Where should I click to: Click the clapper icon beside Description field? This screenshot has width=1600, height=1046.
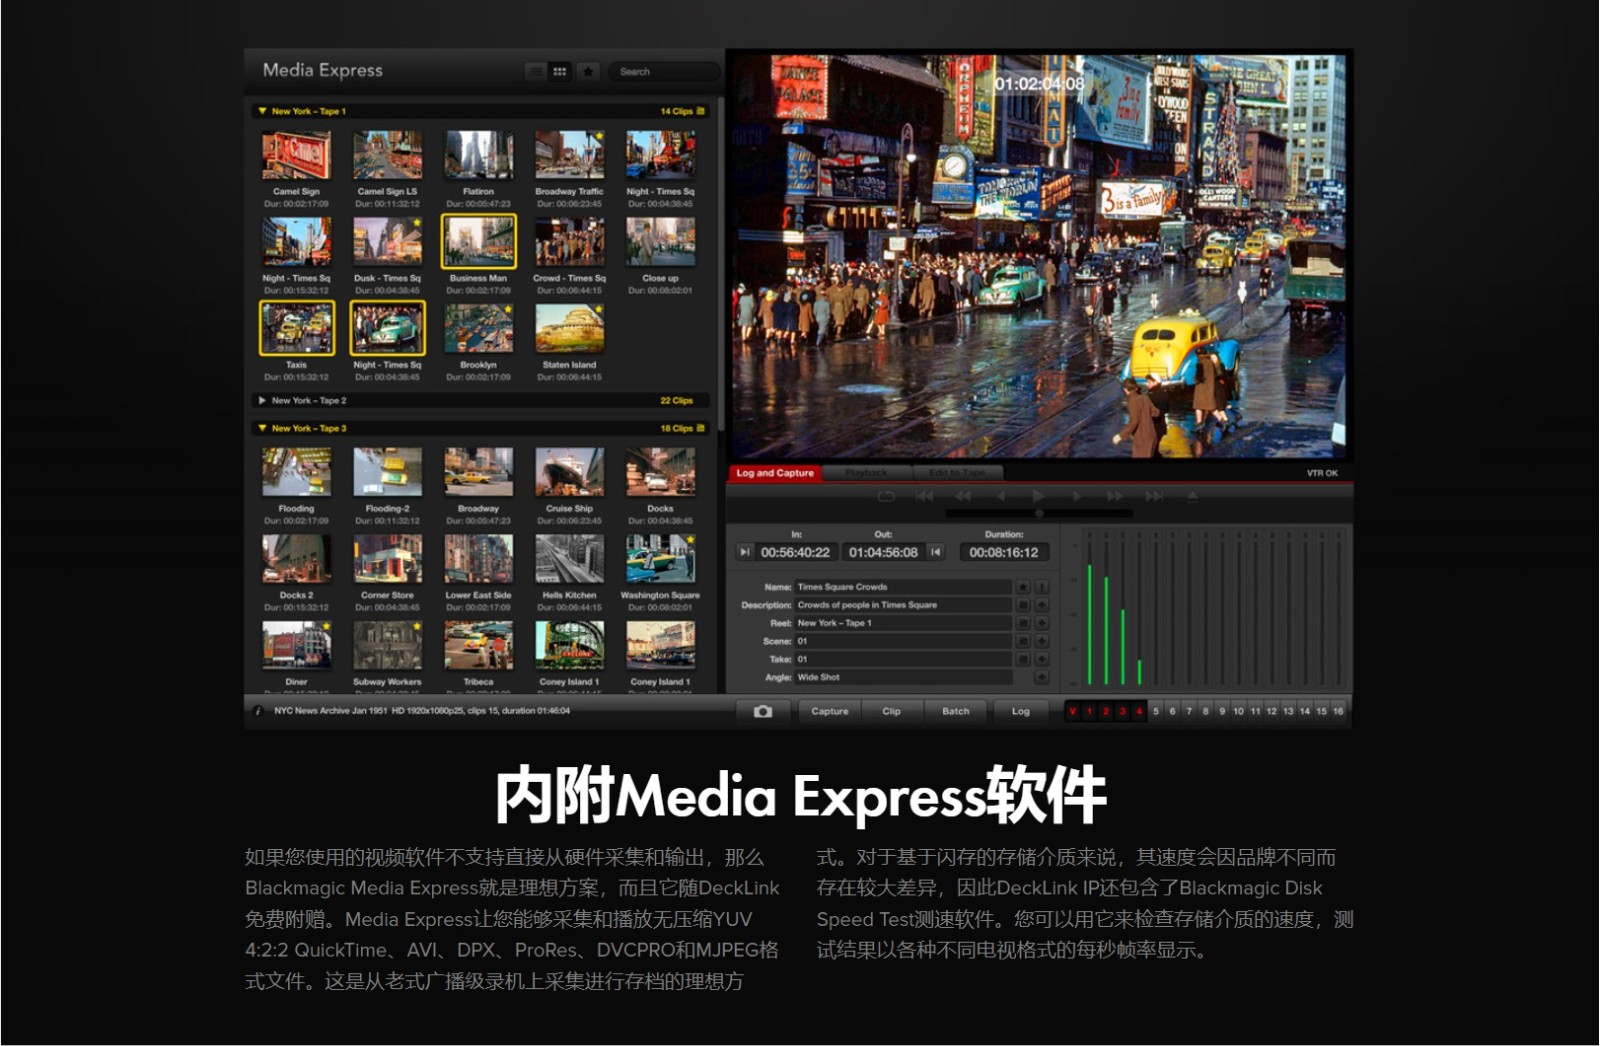(1023, 605)
